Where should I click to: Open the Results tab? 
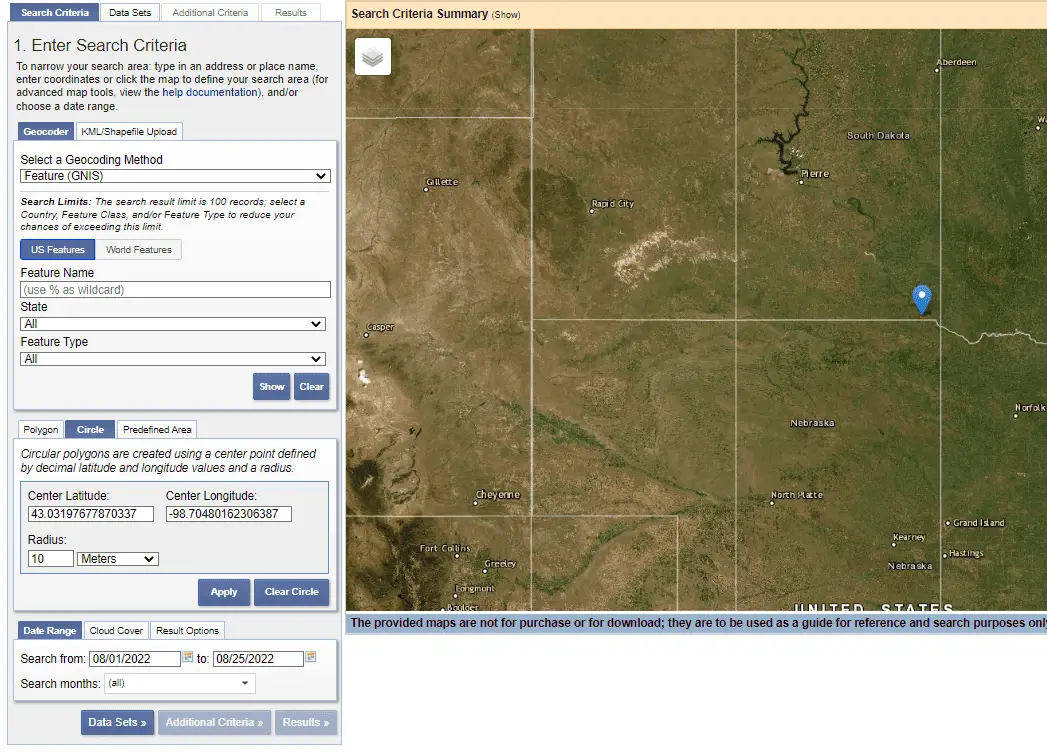coord(290,12)
